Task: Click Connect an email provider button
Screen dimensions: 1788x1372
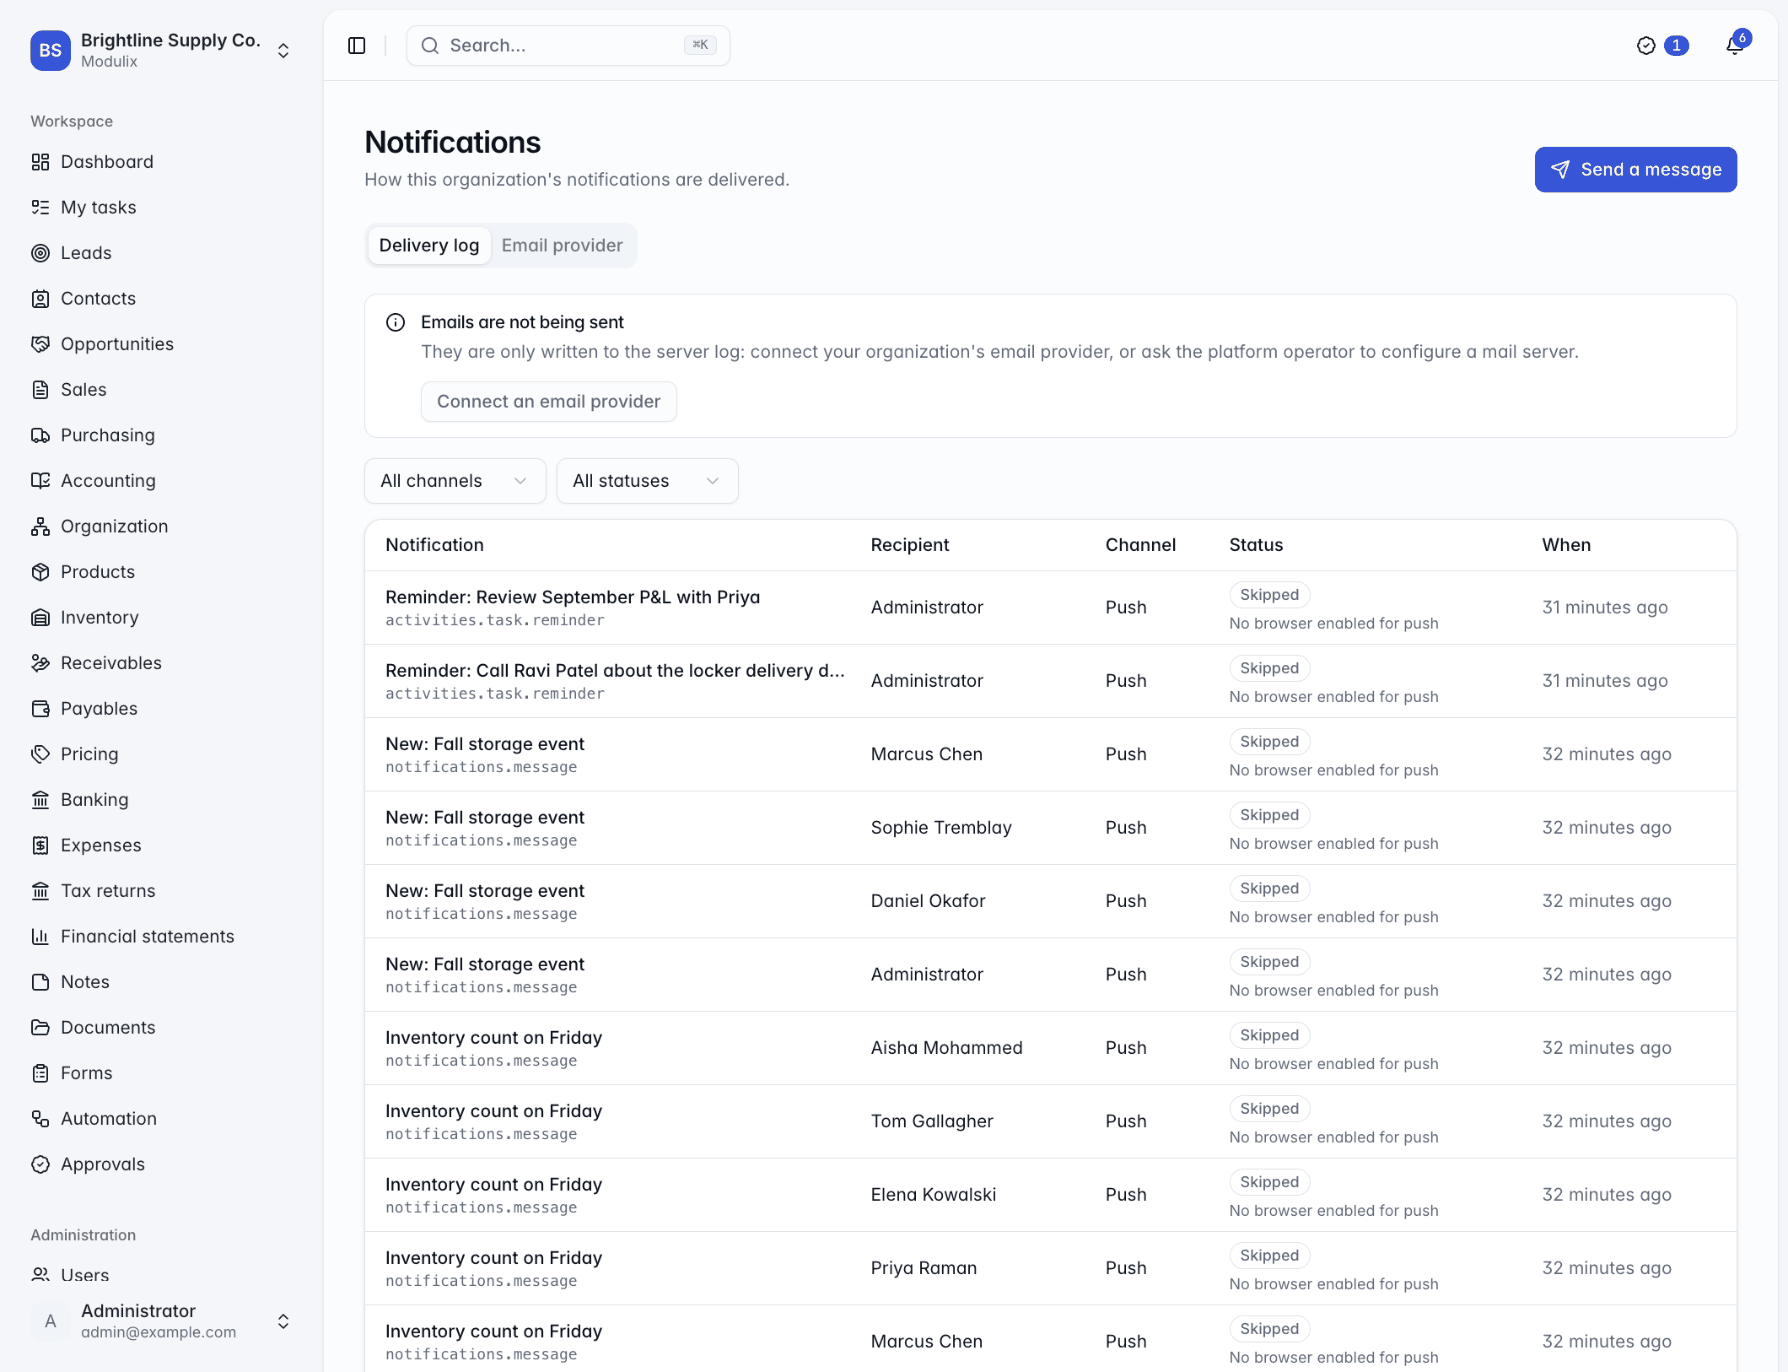Action: tap(549, 401)
